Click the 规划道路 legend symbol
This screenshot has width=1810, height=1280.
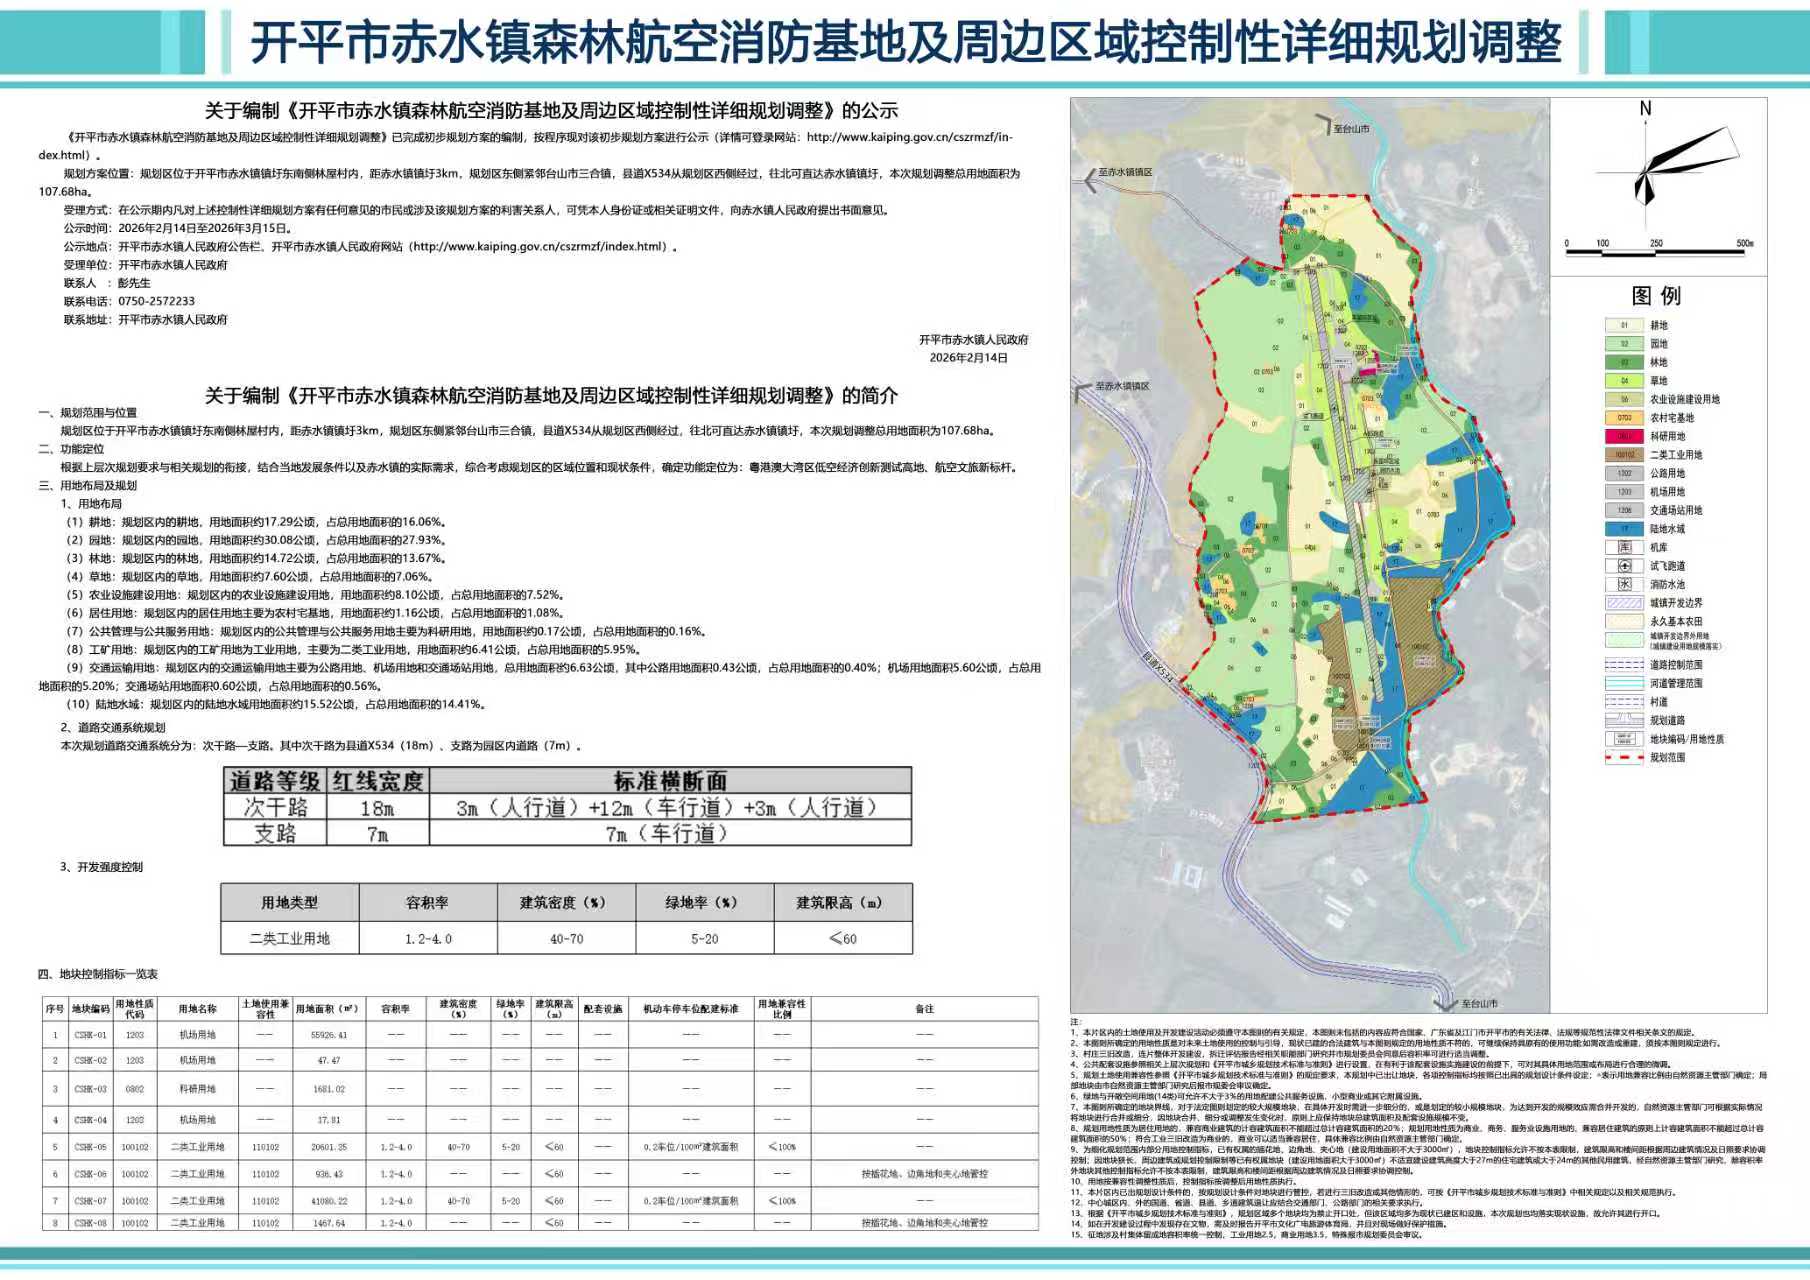coord(1624,721)
